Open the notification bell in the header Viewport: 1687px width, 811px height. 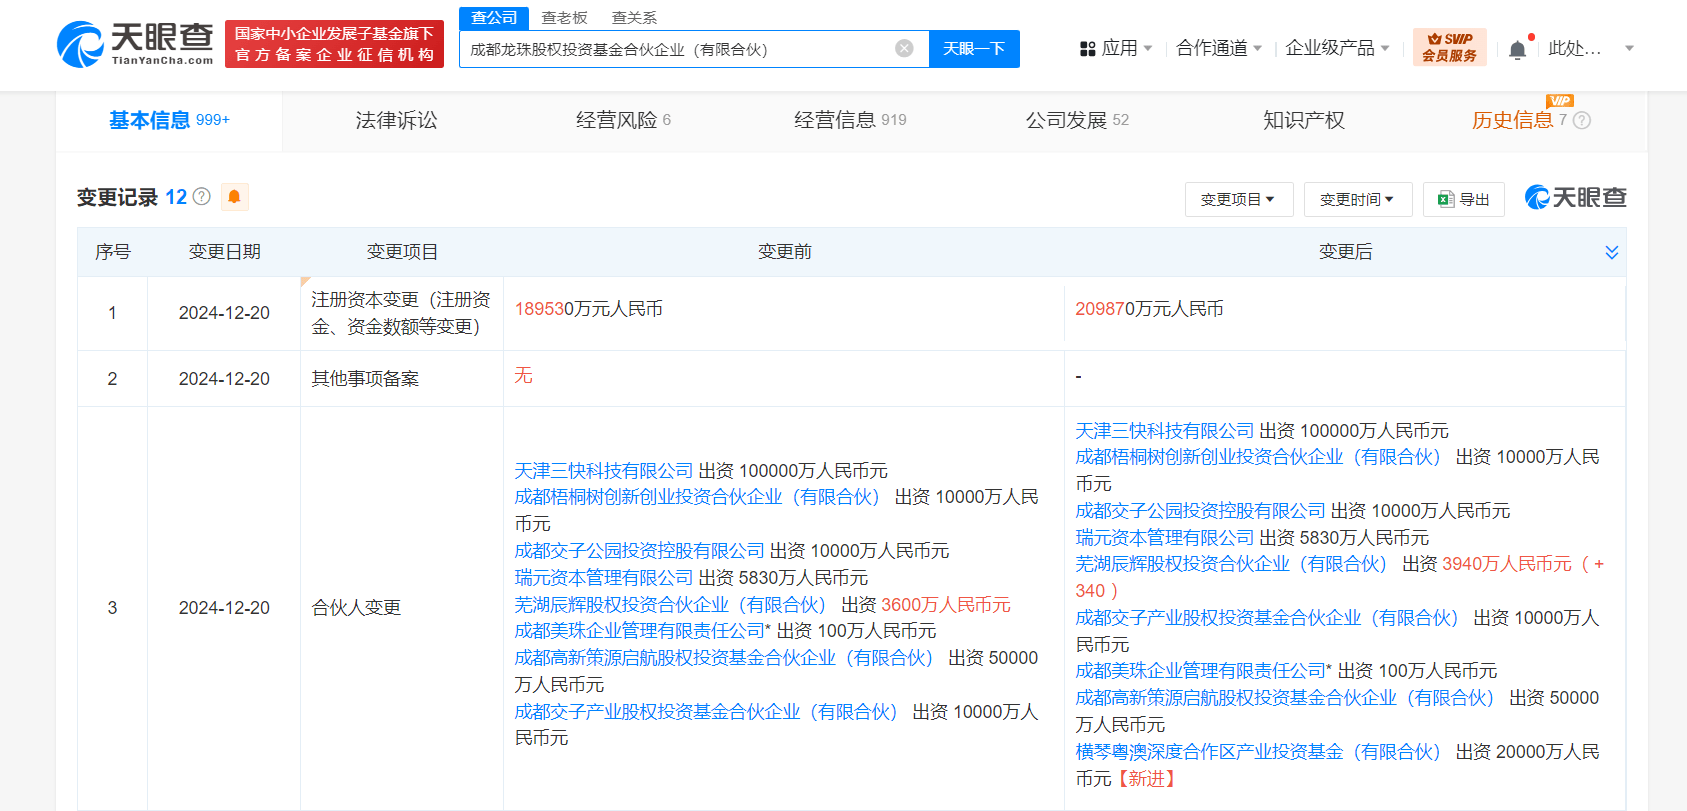click(1517, 49)
